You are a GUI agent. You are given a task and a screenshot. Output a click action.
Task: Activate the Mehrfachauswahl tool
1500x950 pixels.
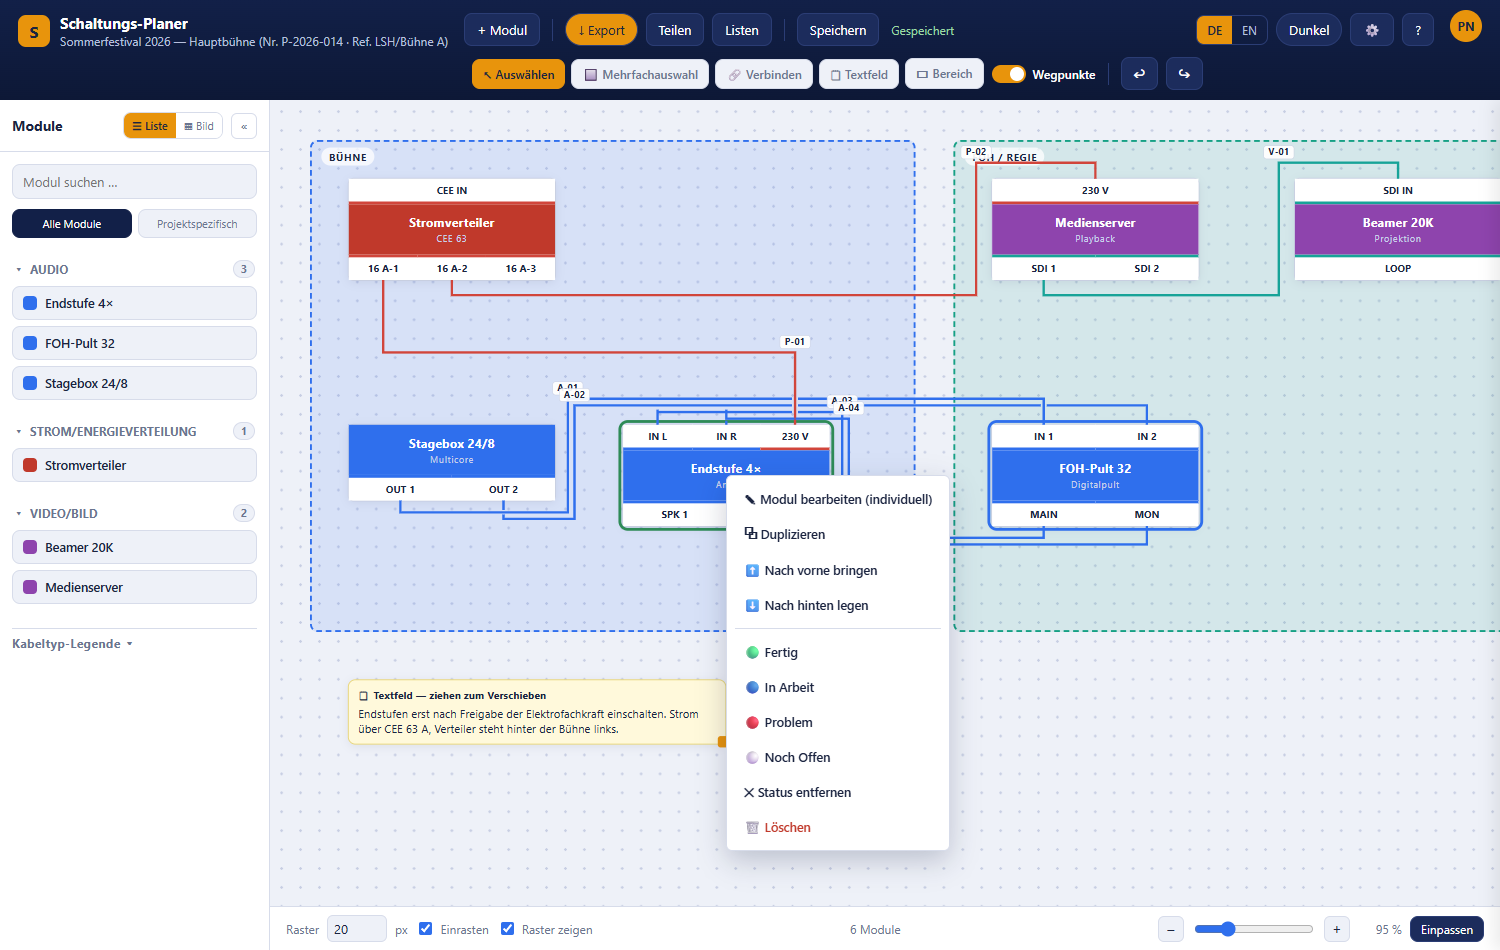pyautogui.click(x=641, y=74)
